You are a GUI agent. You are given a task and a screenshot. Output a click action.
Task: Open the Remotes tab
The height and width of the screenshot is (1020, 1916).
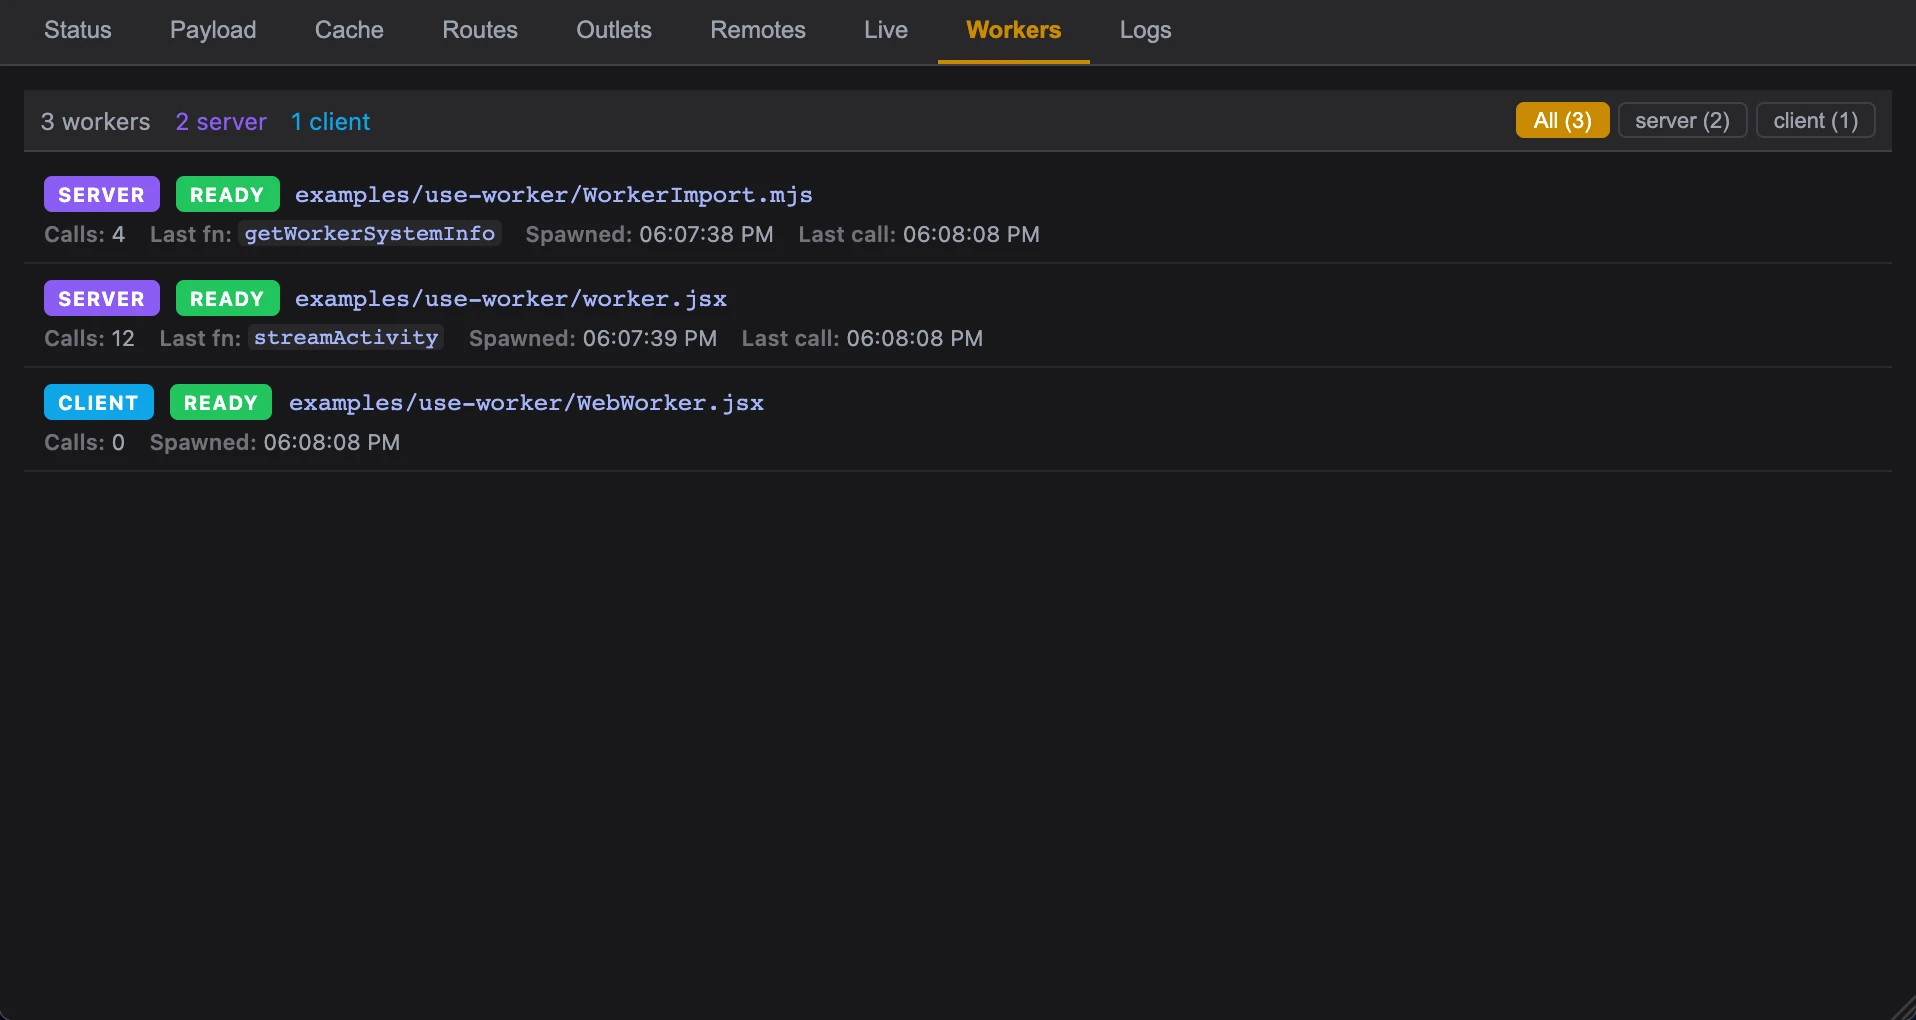tap(758, 30)
